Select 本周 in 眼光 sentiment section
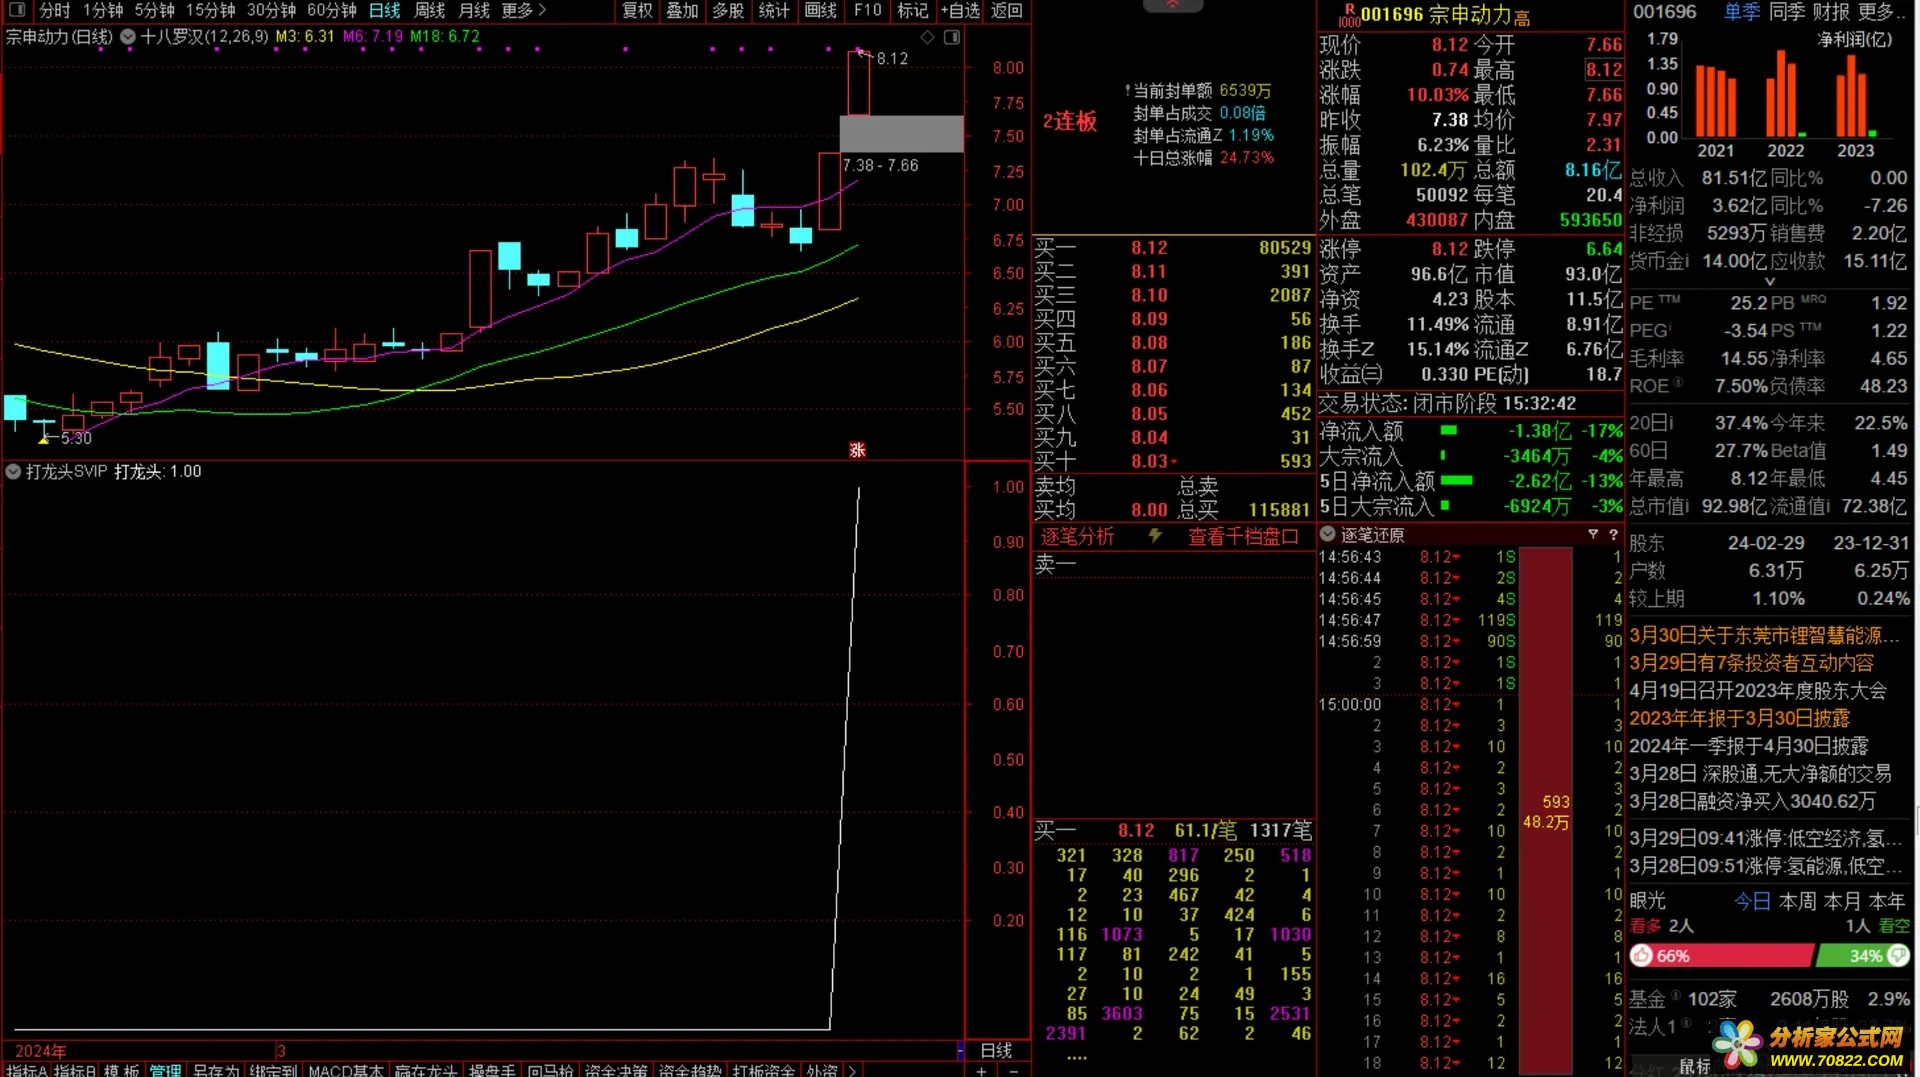Viewport: 1920px width, 1077px height. coord(1798,901)
